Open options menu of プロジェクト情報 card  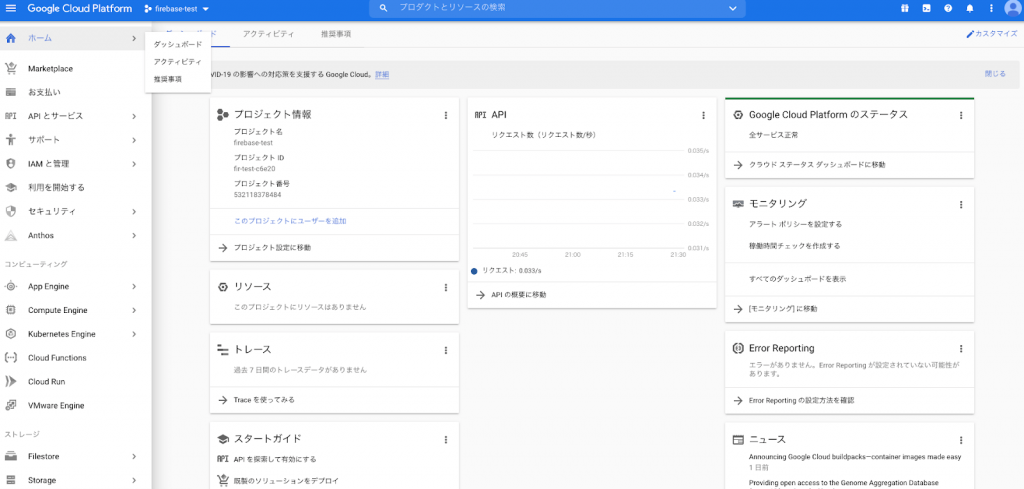(446, 116)
